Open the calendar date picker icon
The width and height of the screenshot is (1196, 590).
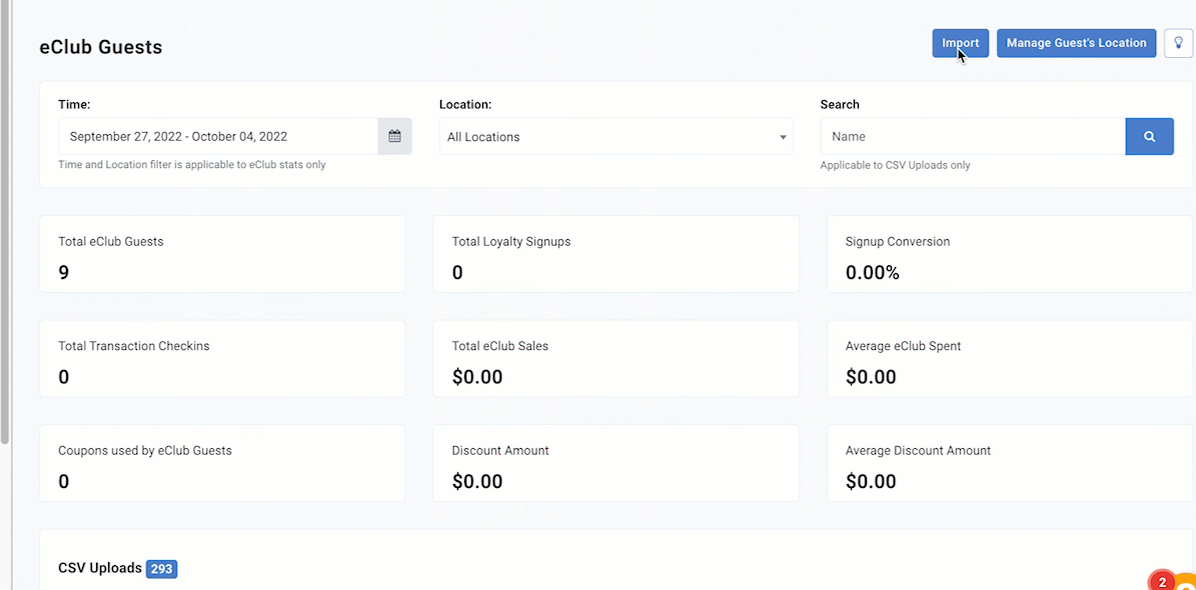tap(394, 137)
